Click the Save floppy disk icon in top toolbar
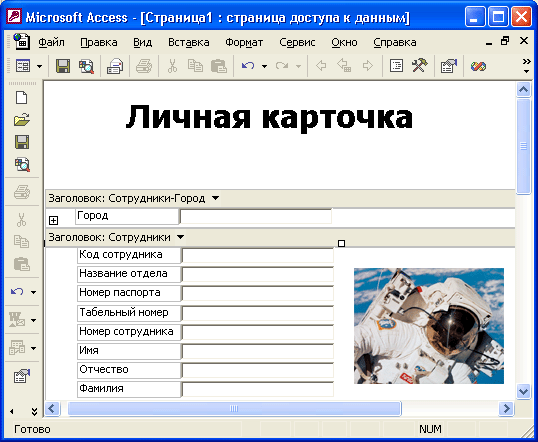The image size is (538, 442). pos(63,66)
